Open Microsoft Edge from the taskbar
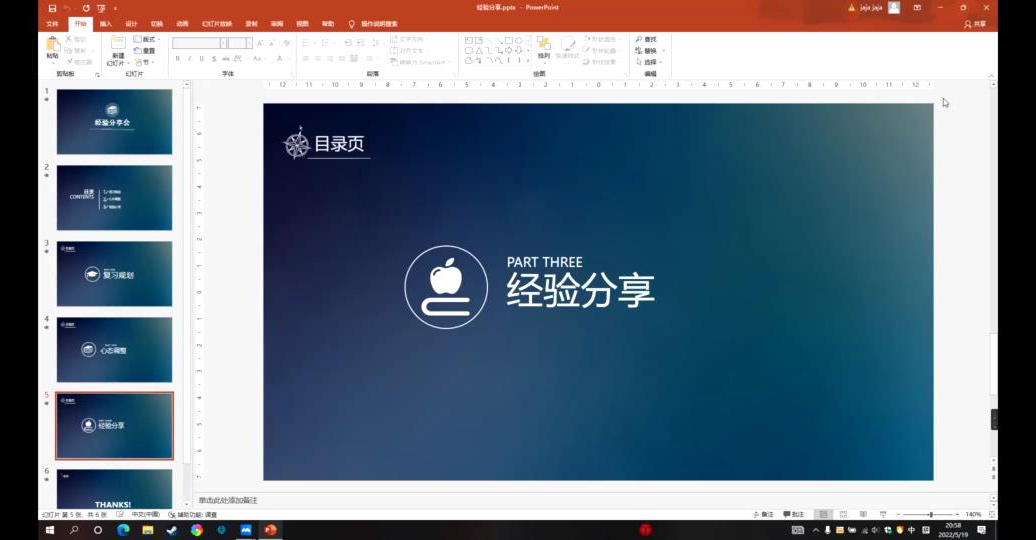Image resolution: width=1036 pixels, height=540 pixels. click(123, 530)
